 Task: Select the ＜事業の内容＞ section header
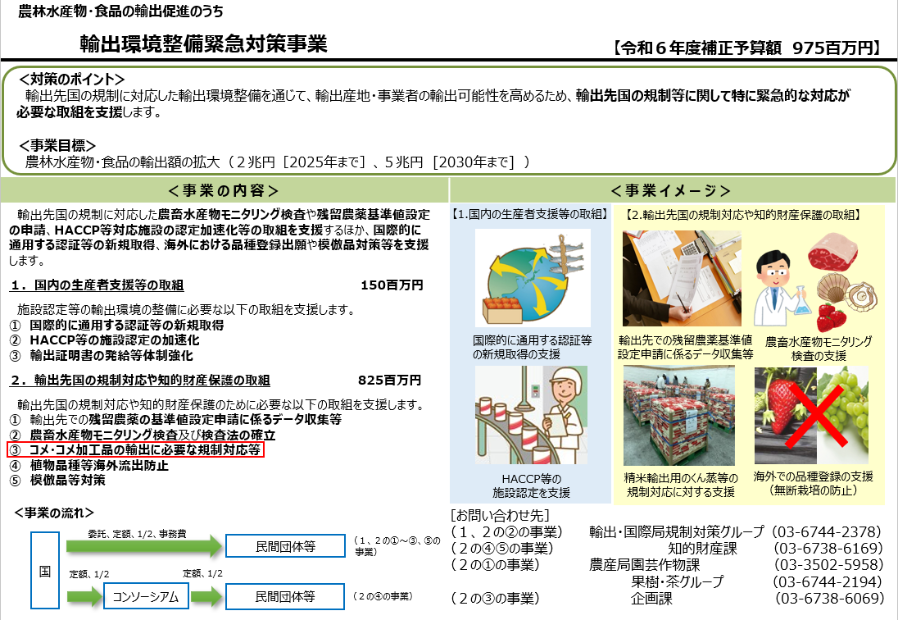(224, 191)
